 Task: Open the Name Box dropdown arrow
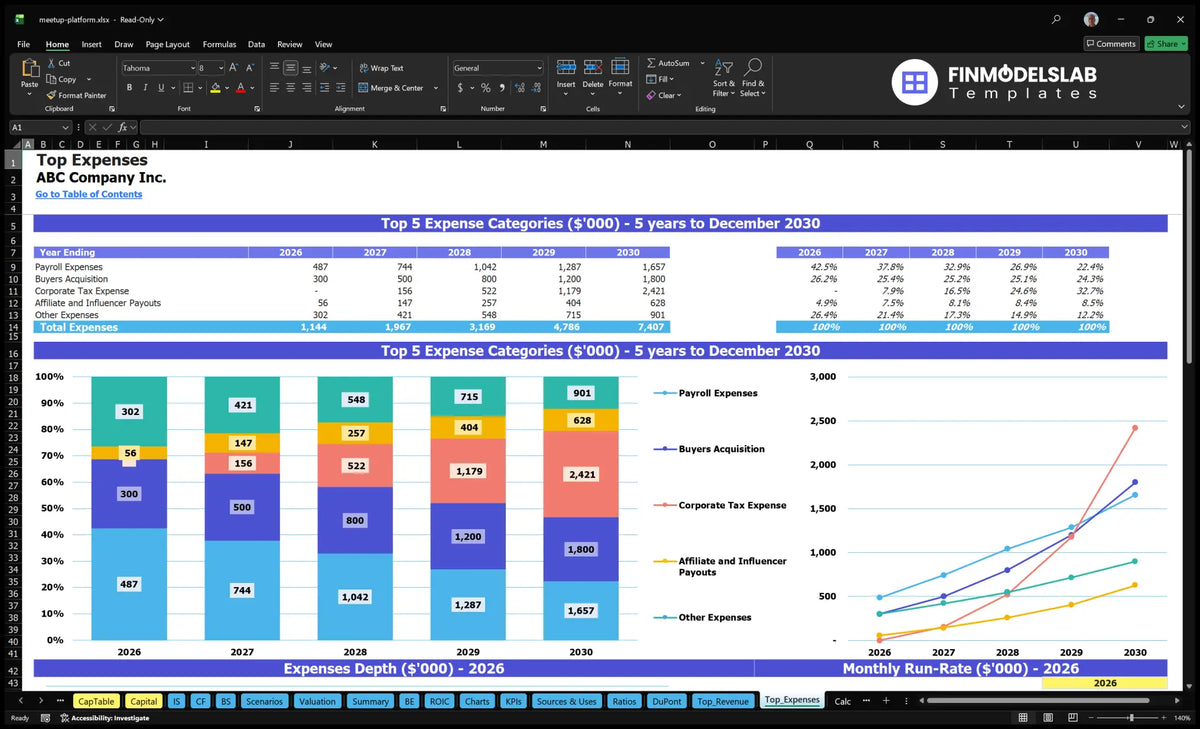65,127
